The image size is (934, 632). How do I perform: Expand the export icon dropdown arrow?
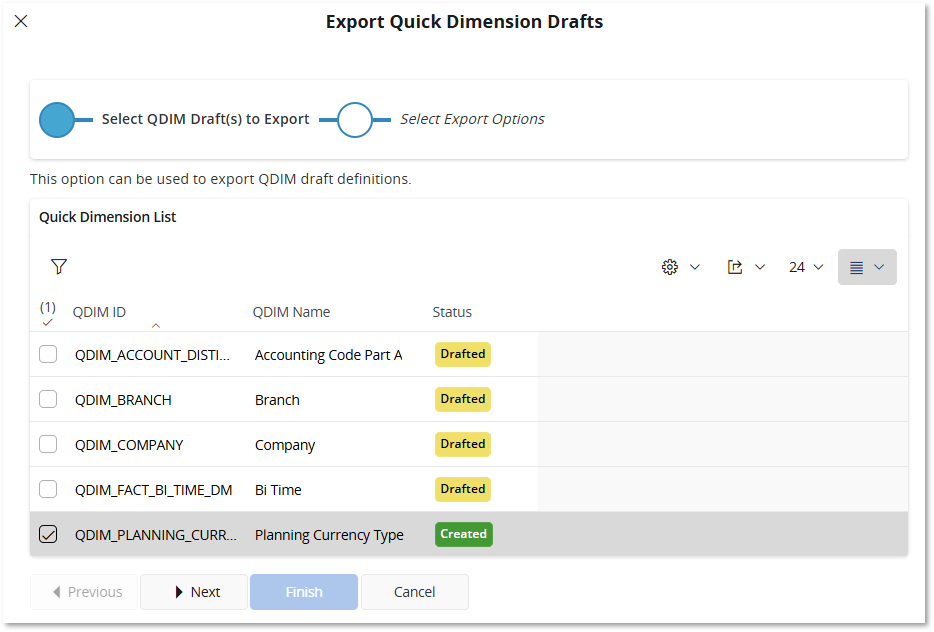[759, 267]
